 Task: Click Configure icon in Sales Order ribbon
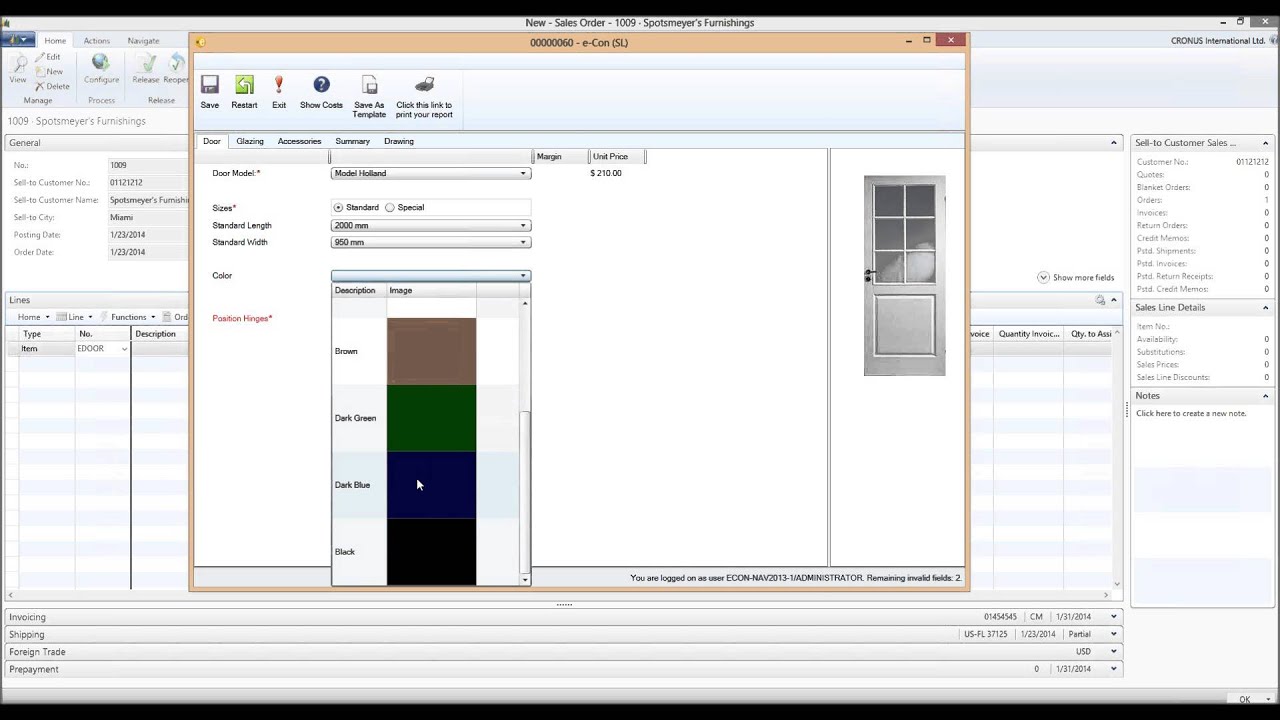101,63
